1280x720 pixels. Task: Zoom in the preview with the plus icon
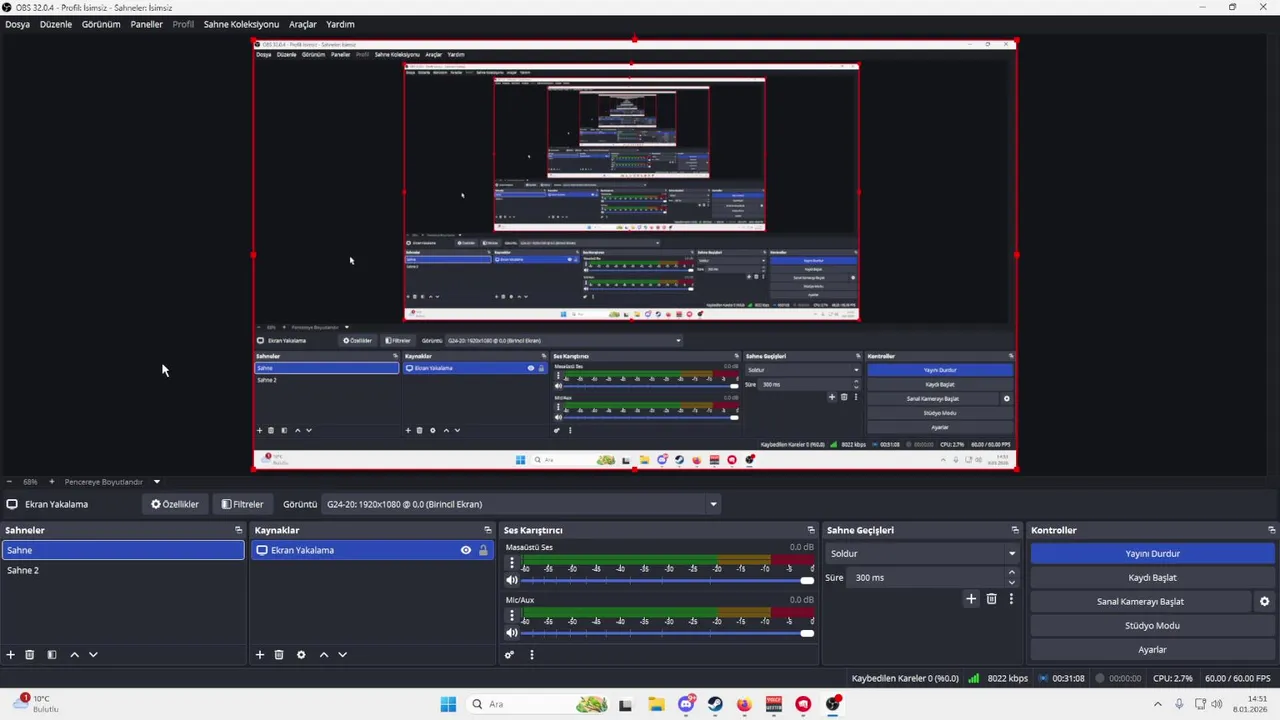52,482
